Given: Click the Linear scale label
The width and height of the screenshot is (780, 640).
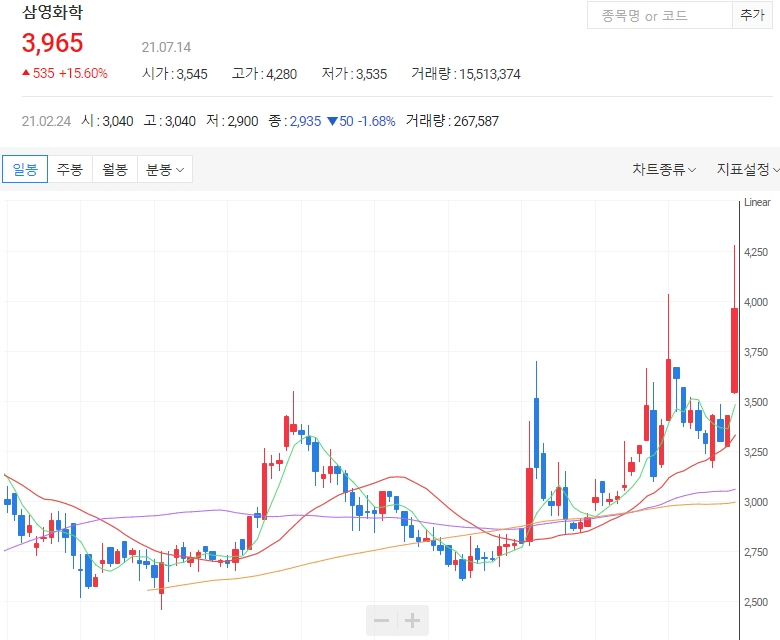Looking at the screenshot, I should click(757, 202).
